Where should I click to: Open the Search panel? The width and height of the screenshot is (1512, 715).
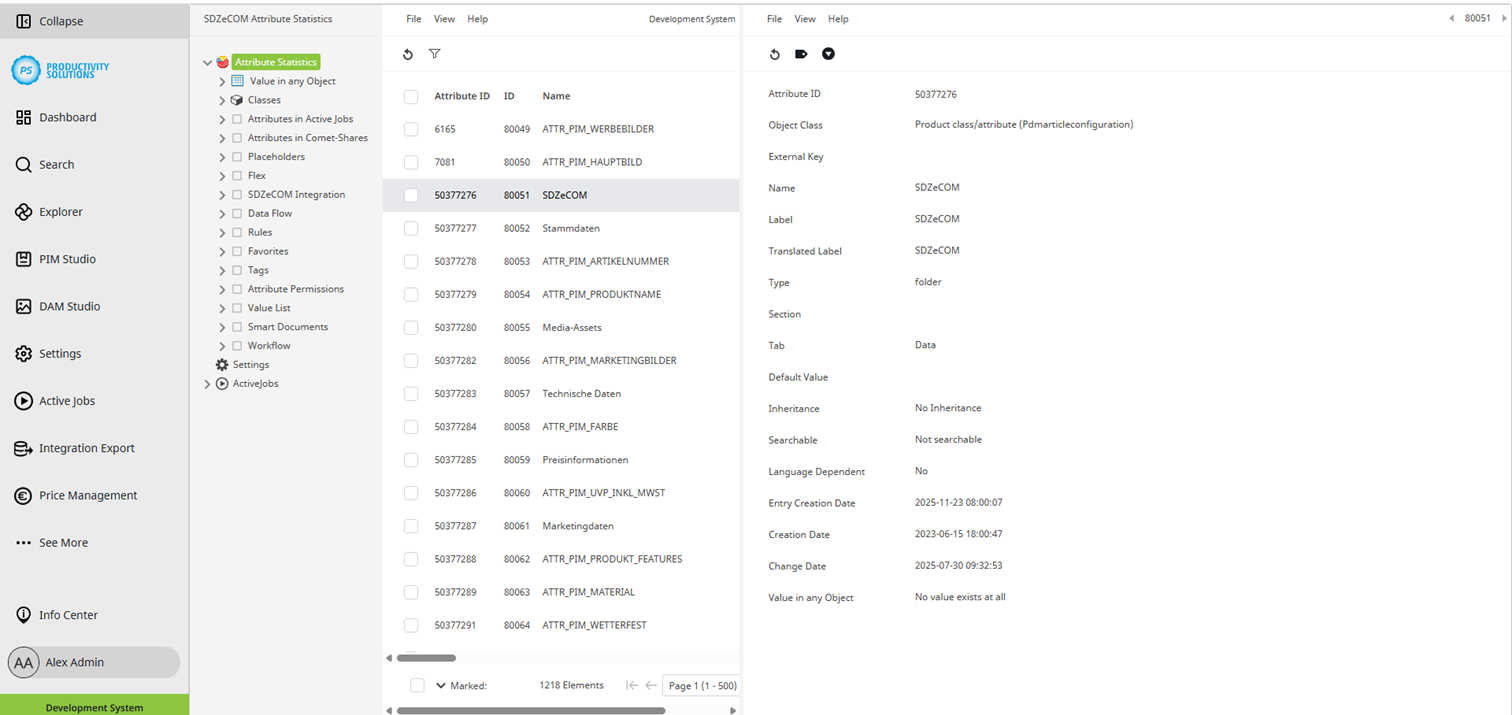(56, 164)
